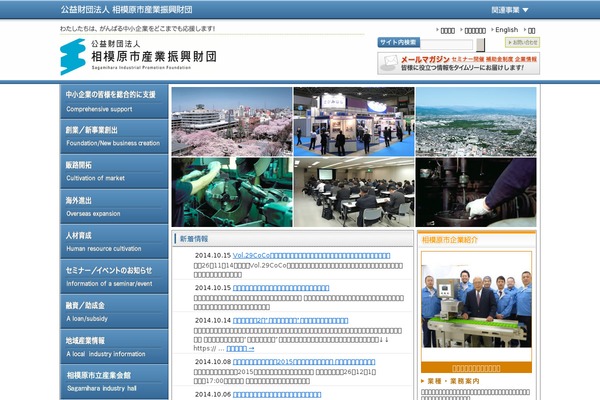Image resolution: width=600 pixels, height=400 pixels.
Task: Open the utility link right of English
Action: coord(532,30)
